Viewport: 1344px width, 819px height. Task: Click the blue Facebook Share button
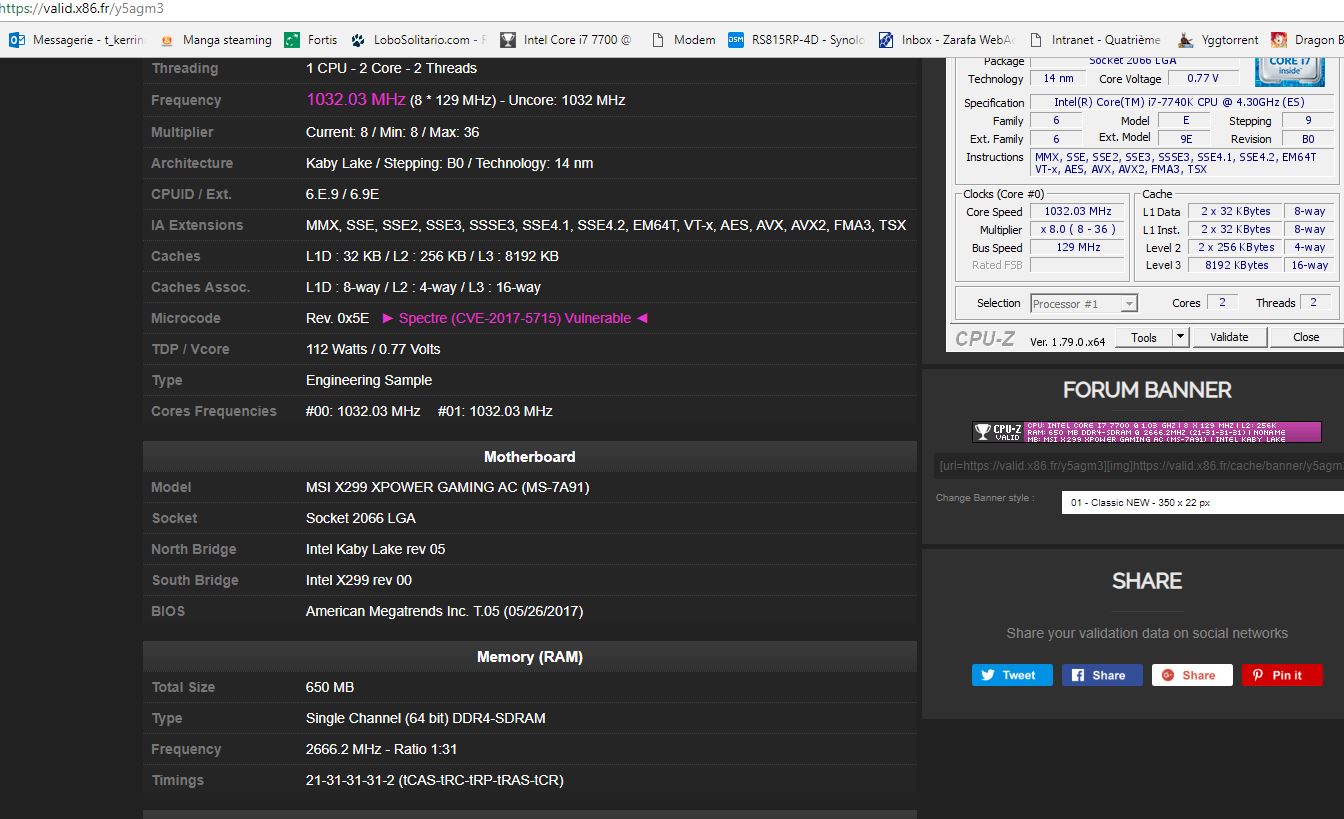pyautogui.click(x=1102, y=675)
